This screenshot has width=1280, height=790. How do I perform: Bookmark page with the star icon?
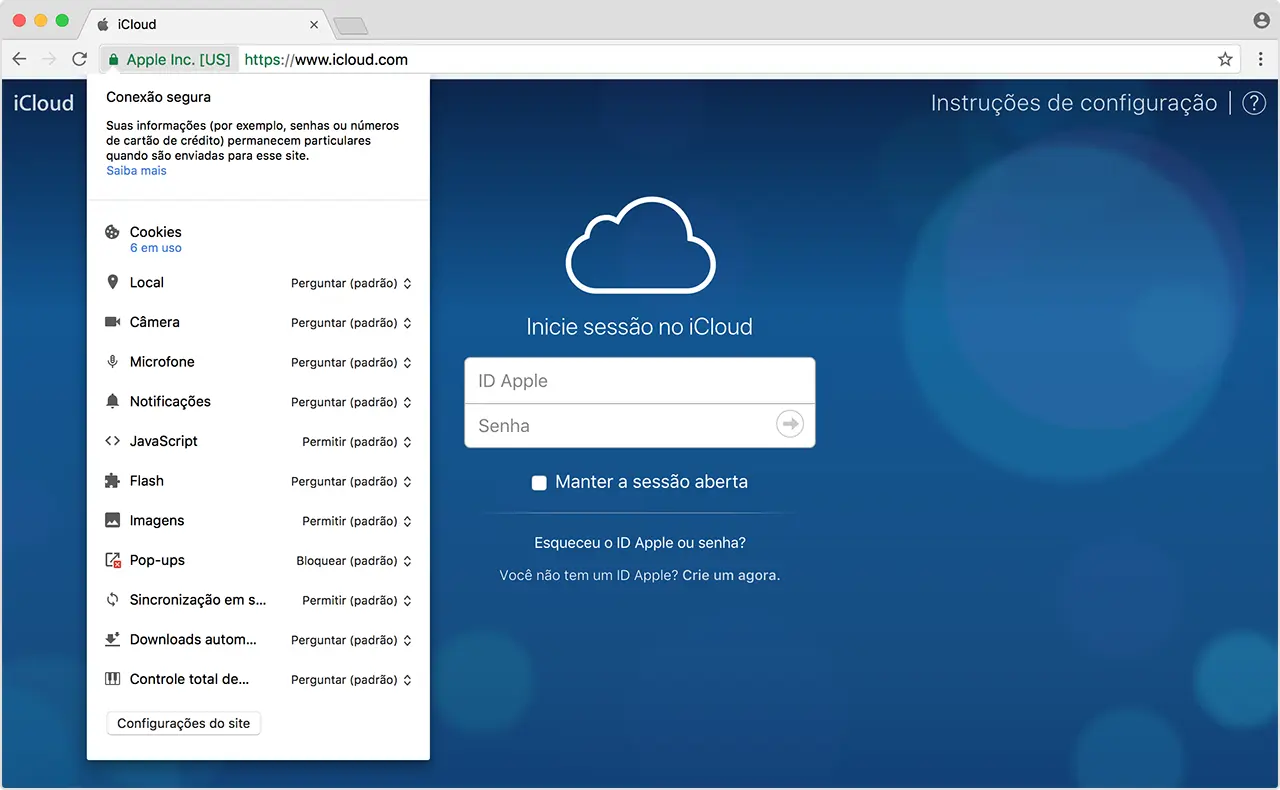point(1225,60)
